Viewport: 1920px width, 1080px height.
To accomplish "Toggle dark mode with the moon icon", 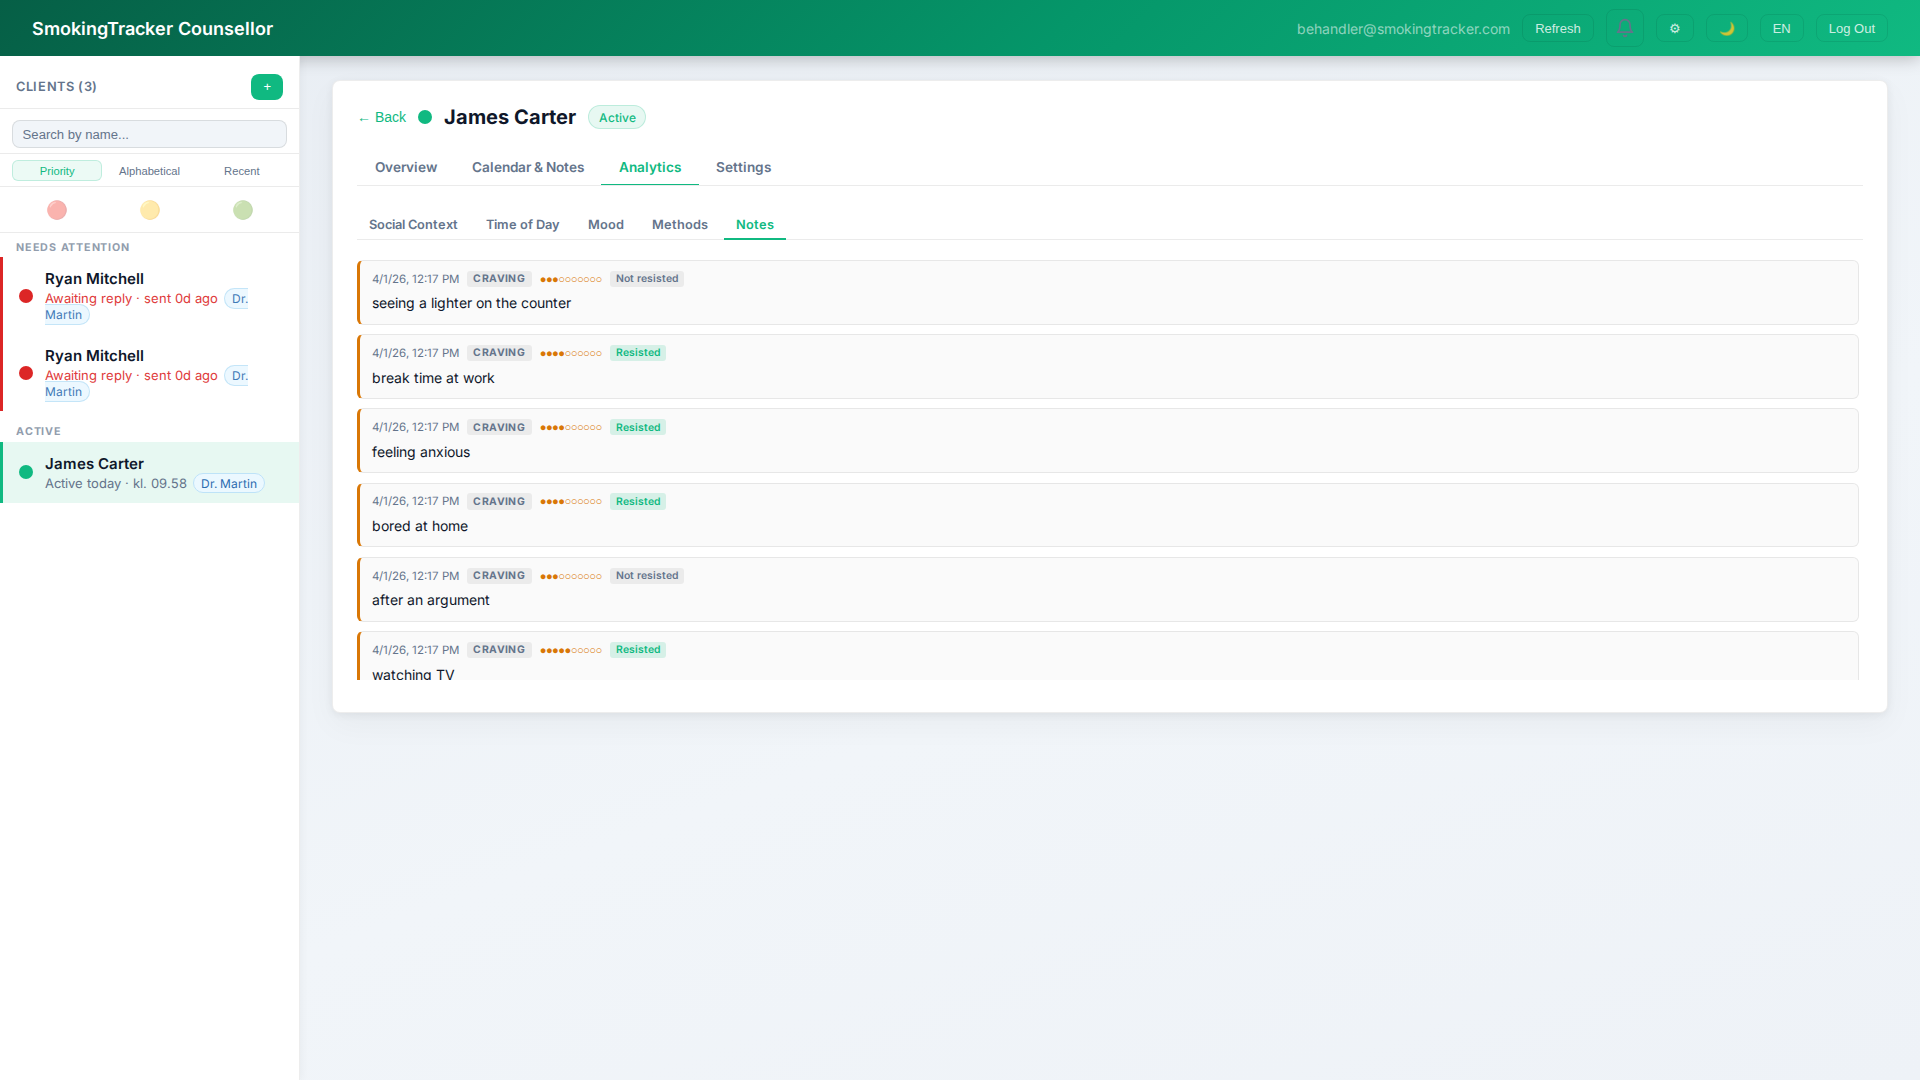I will point(1727,28).
